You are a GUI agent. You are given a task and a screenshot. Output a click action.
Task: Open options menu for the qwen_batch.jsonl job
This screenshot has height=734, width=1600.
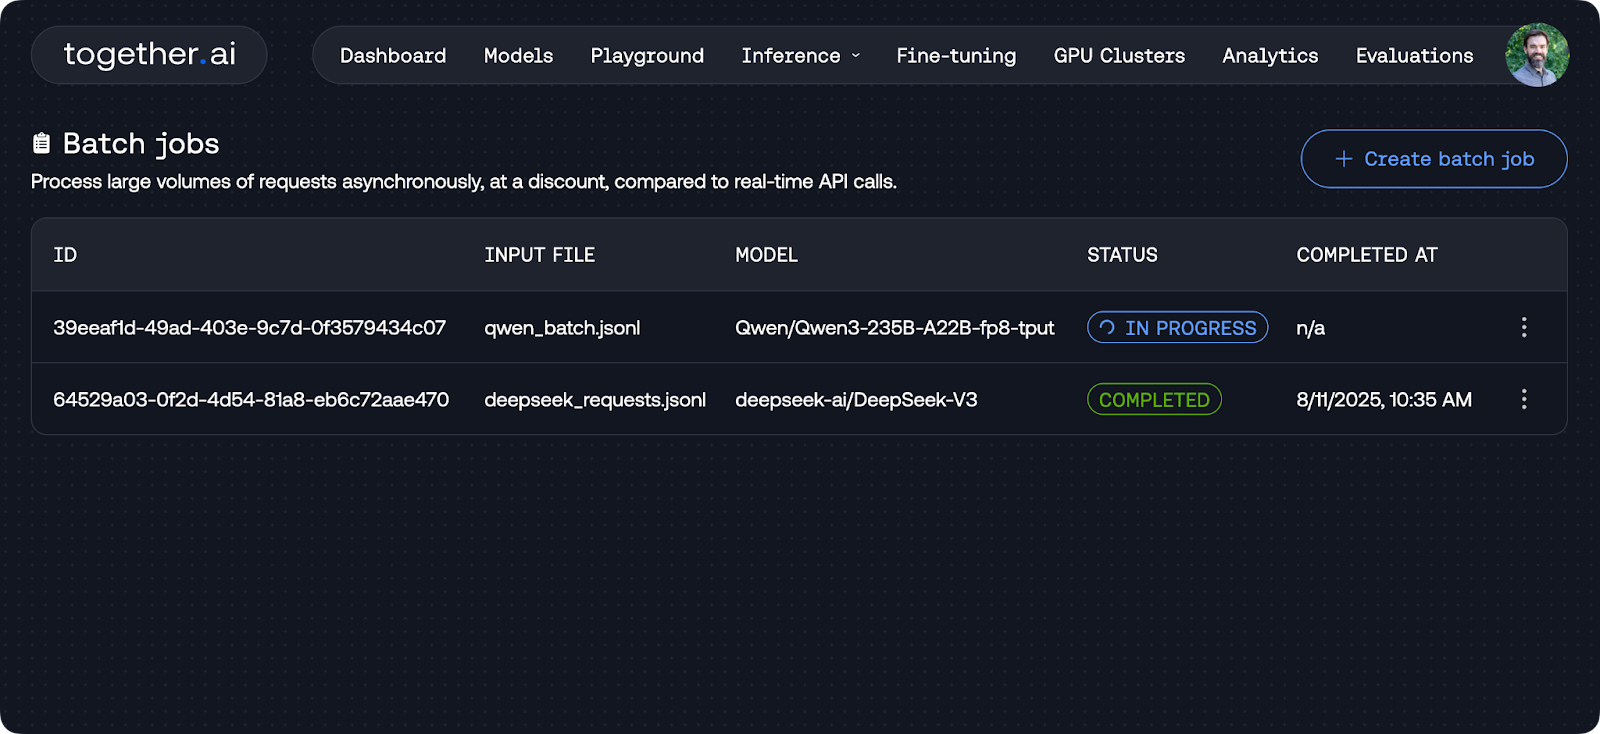point(1523,327)
